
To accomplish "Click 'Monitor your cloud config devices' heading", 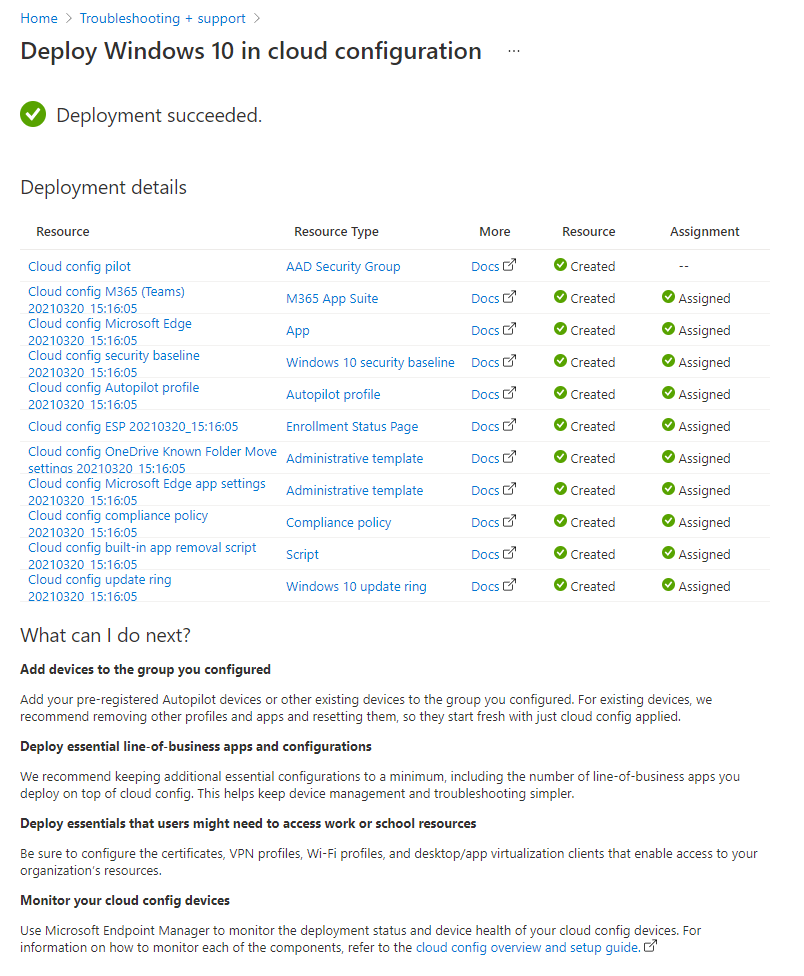I will 125,900.
